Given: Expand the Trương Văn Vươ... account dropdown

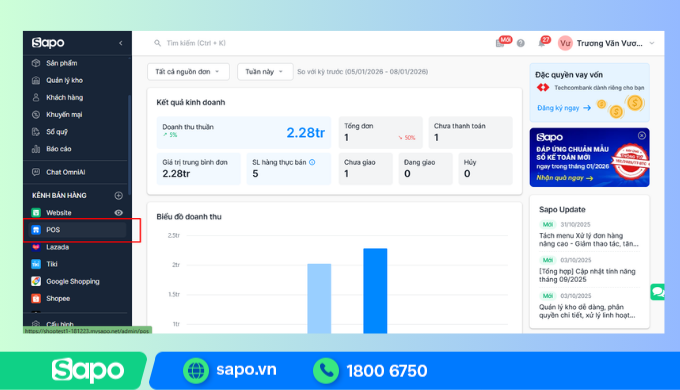Looking at the screenshot, I should [652, 43].
